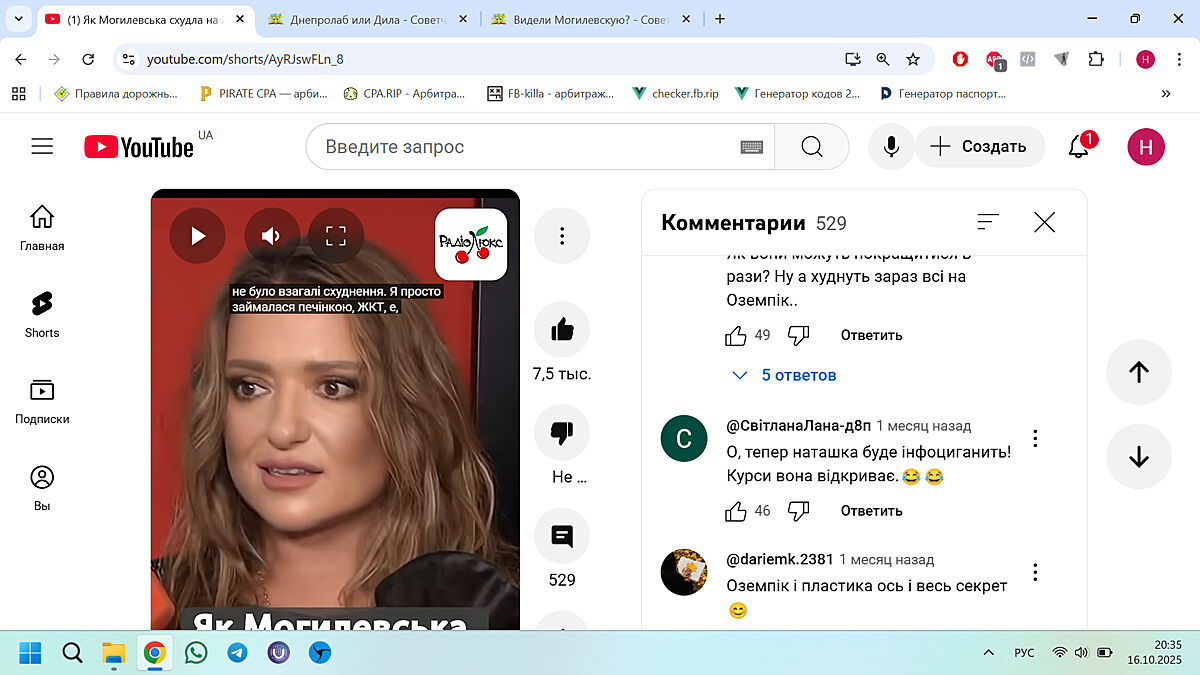The width and height of the screenshot is (1200, 675).
Task: Open the Подписки sidebar section
Action: tap(42, 401)
